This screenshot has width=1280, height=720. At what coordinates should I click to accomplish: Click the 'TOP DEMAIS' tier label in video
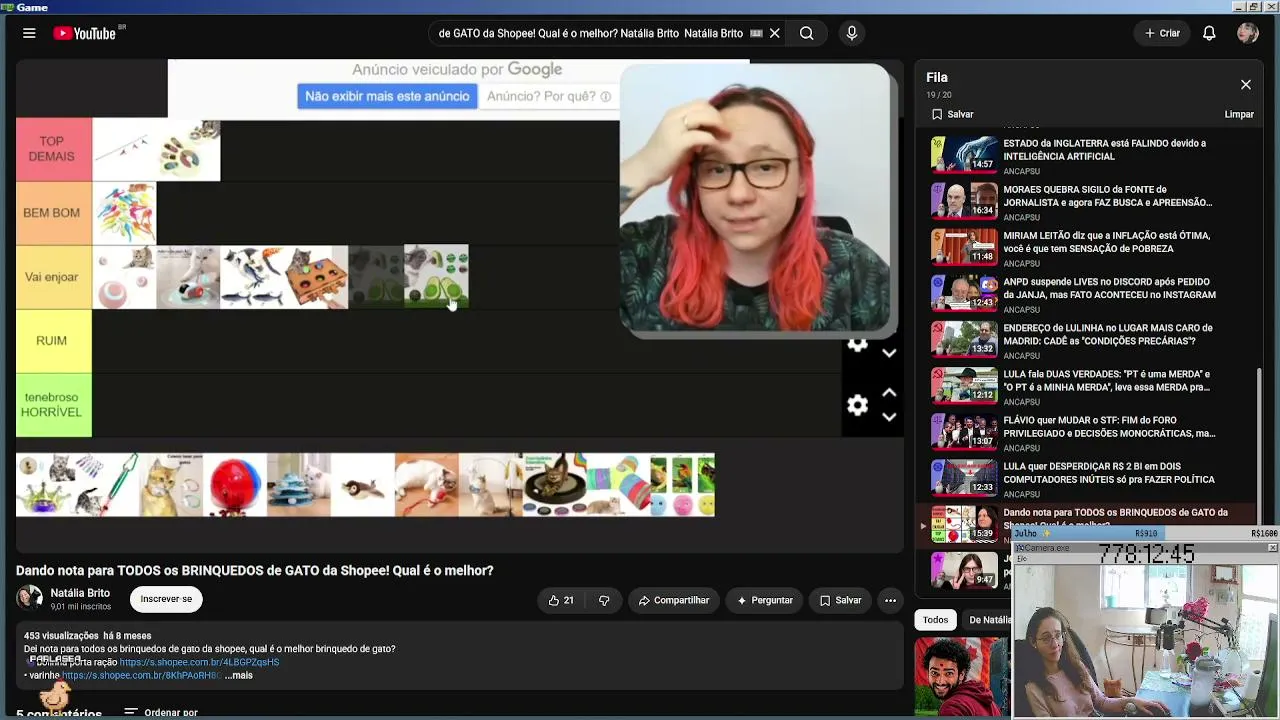(53, 149)
